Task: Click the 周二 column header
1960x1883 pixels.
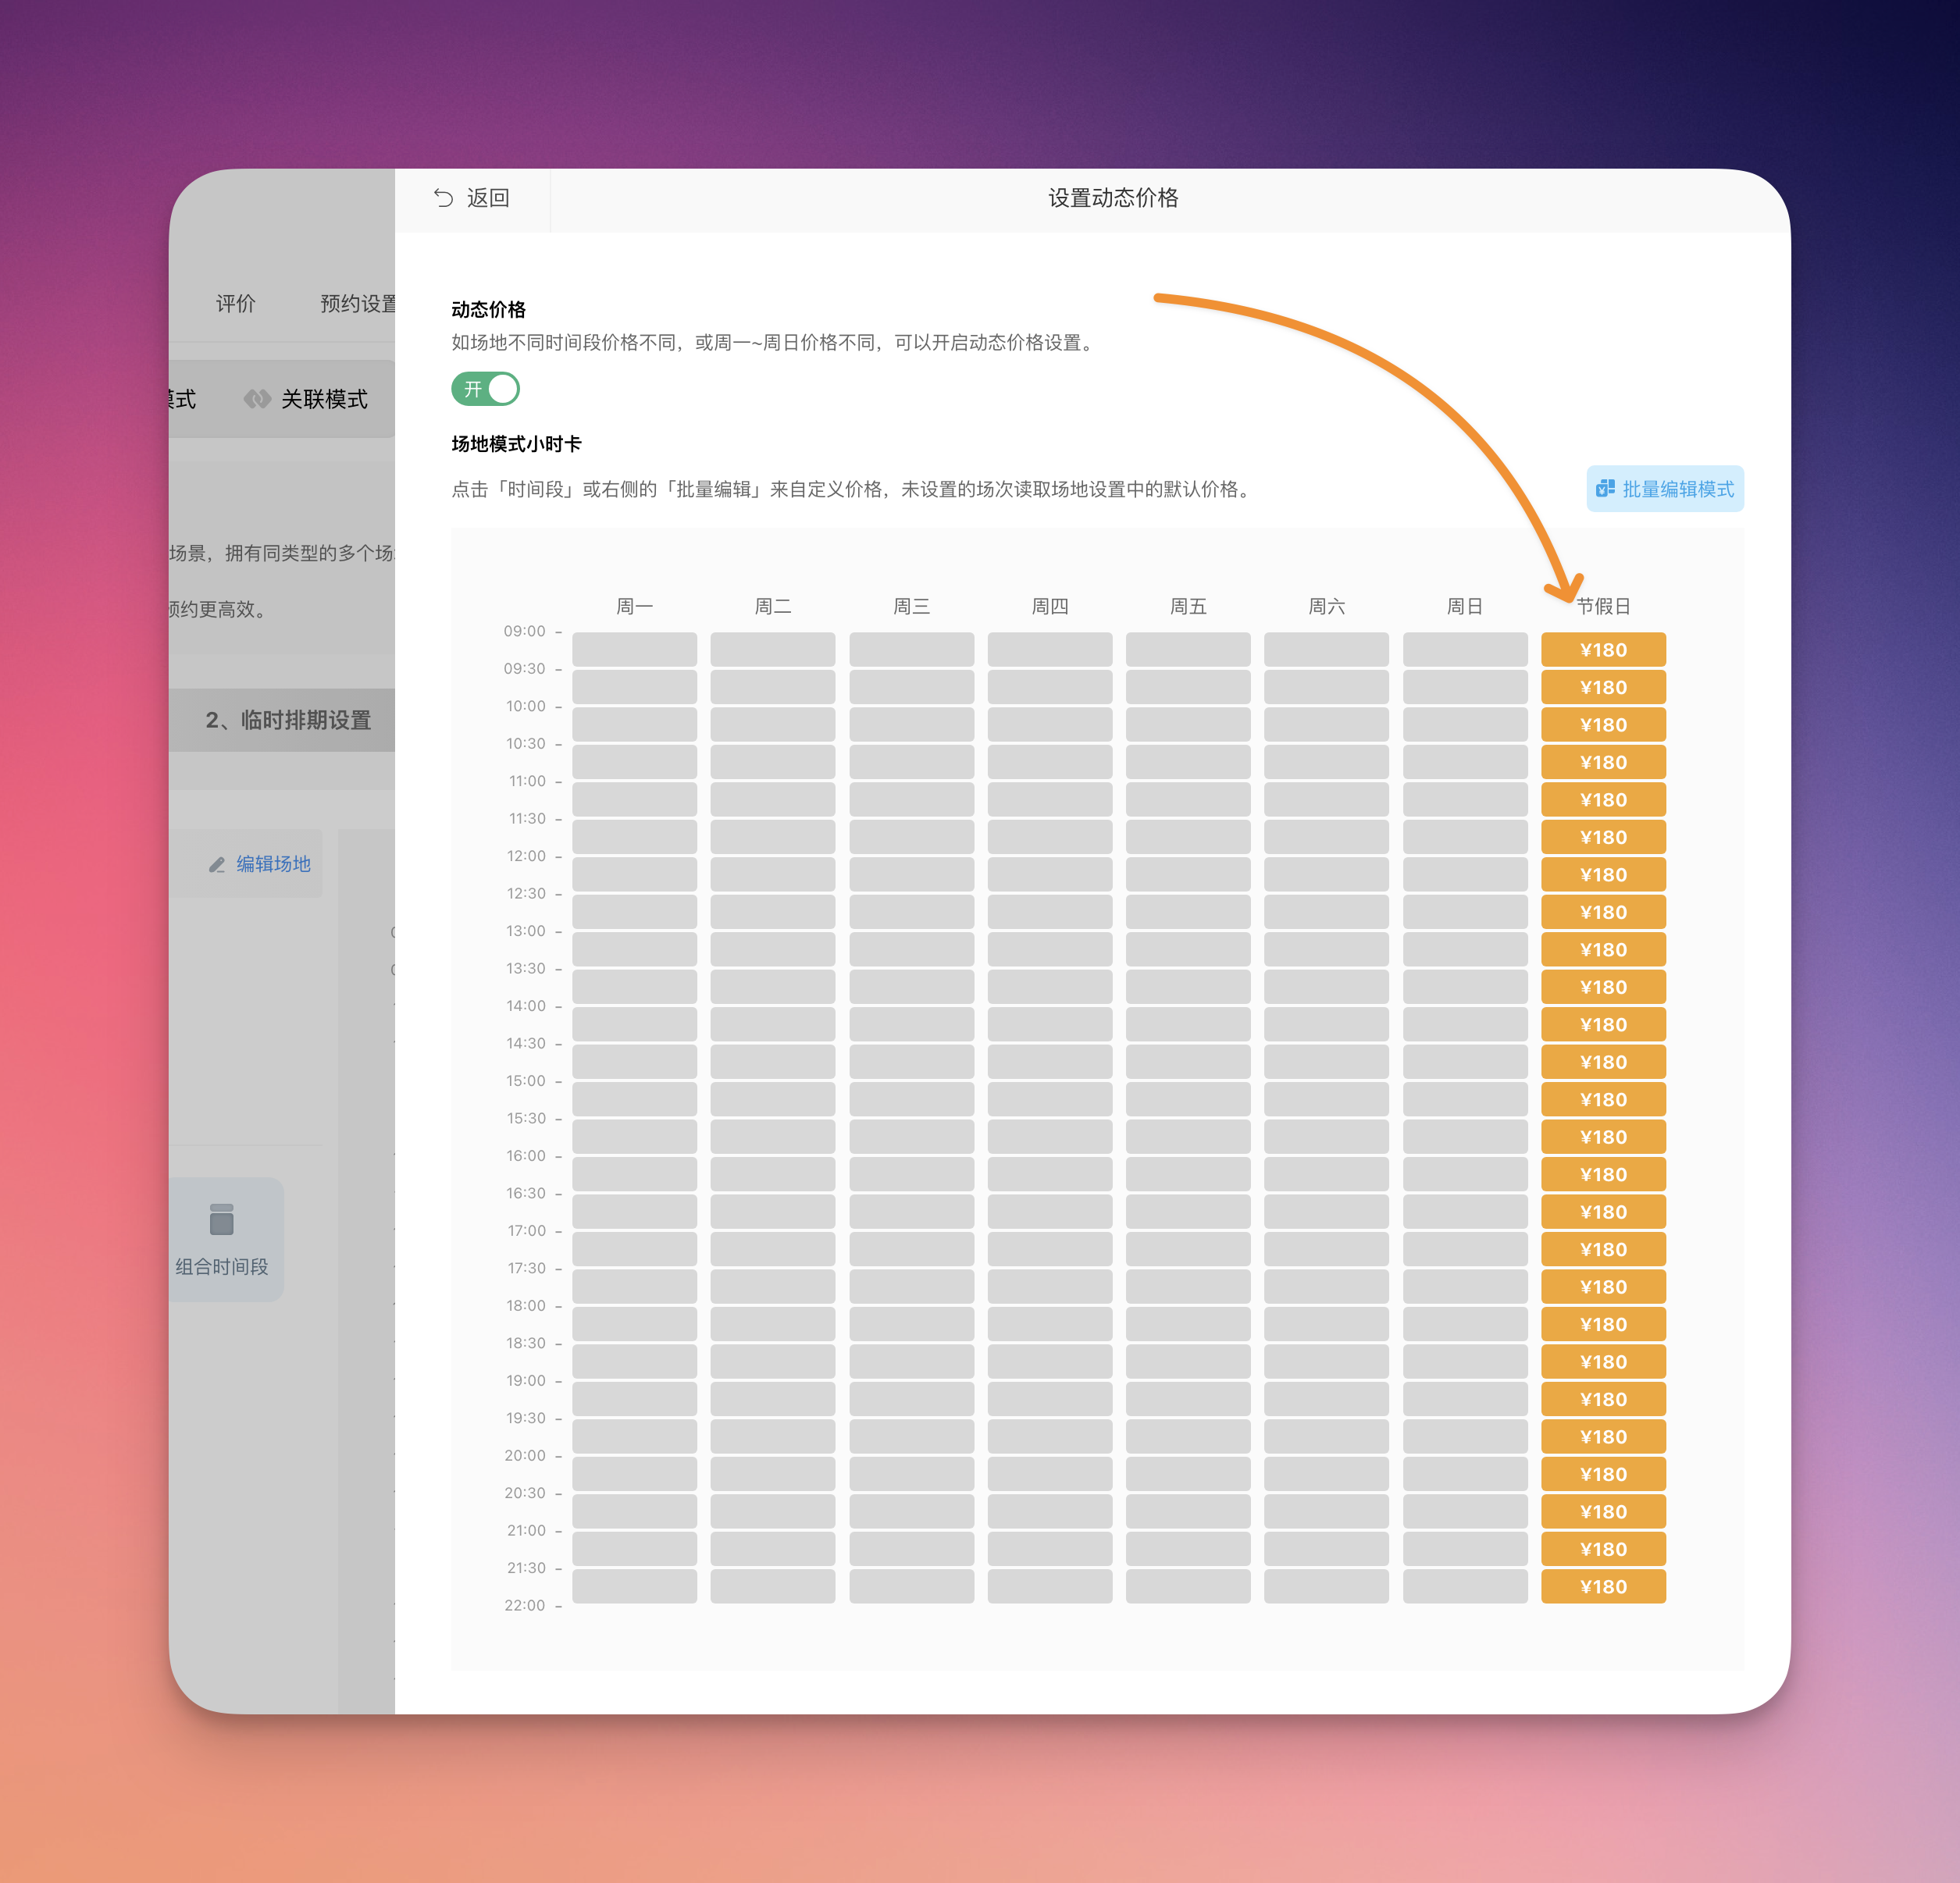Action: pos(772,606)
